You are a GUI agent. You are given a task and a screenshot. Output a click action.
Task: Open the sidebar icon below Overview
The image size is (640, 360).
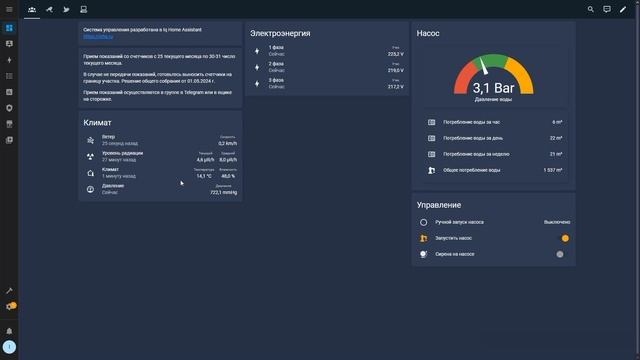point(9,44)
